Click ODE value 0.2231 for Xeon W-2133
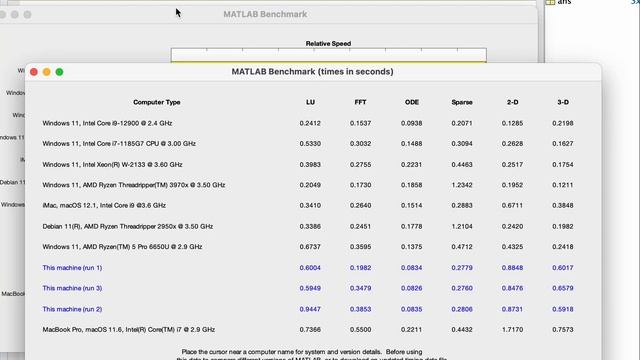The width and height of the screenshot is (640, 360). click(x=411, y=164)
